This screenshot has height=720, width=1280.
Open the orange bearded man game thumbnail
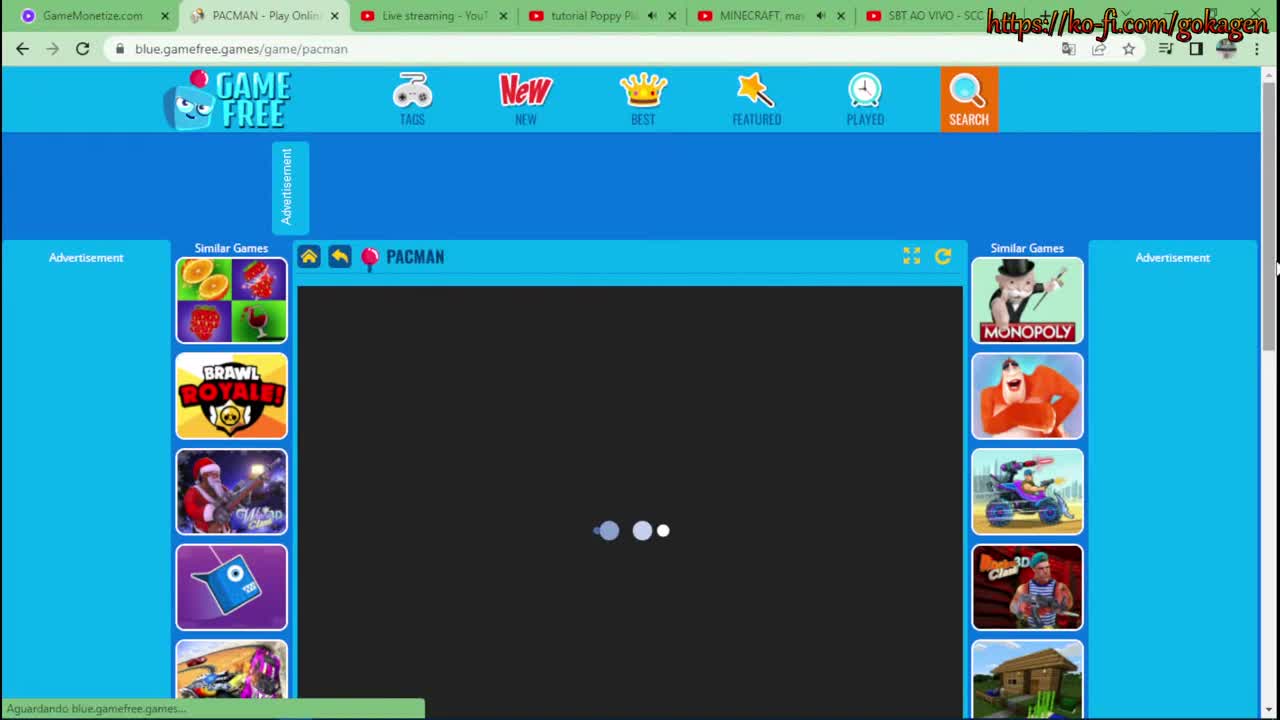coord(1027,396)
